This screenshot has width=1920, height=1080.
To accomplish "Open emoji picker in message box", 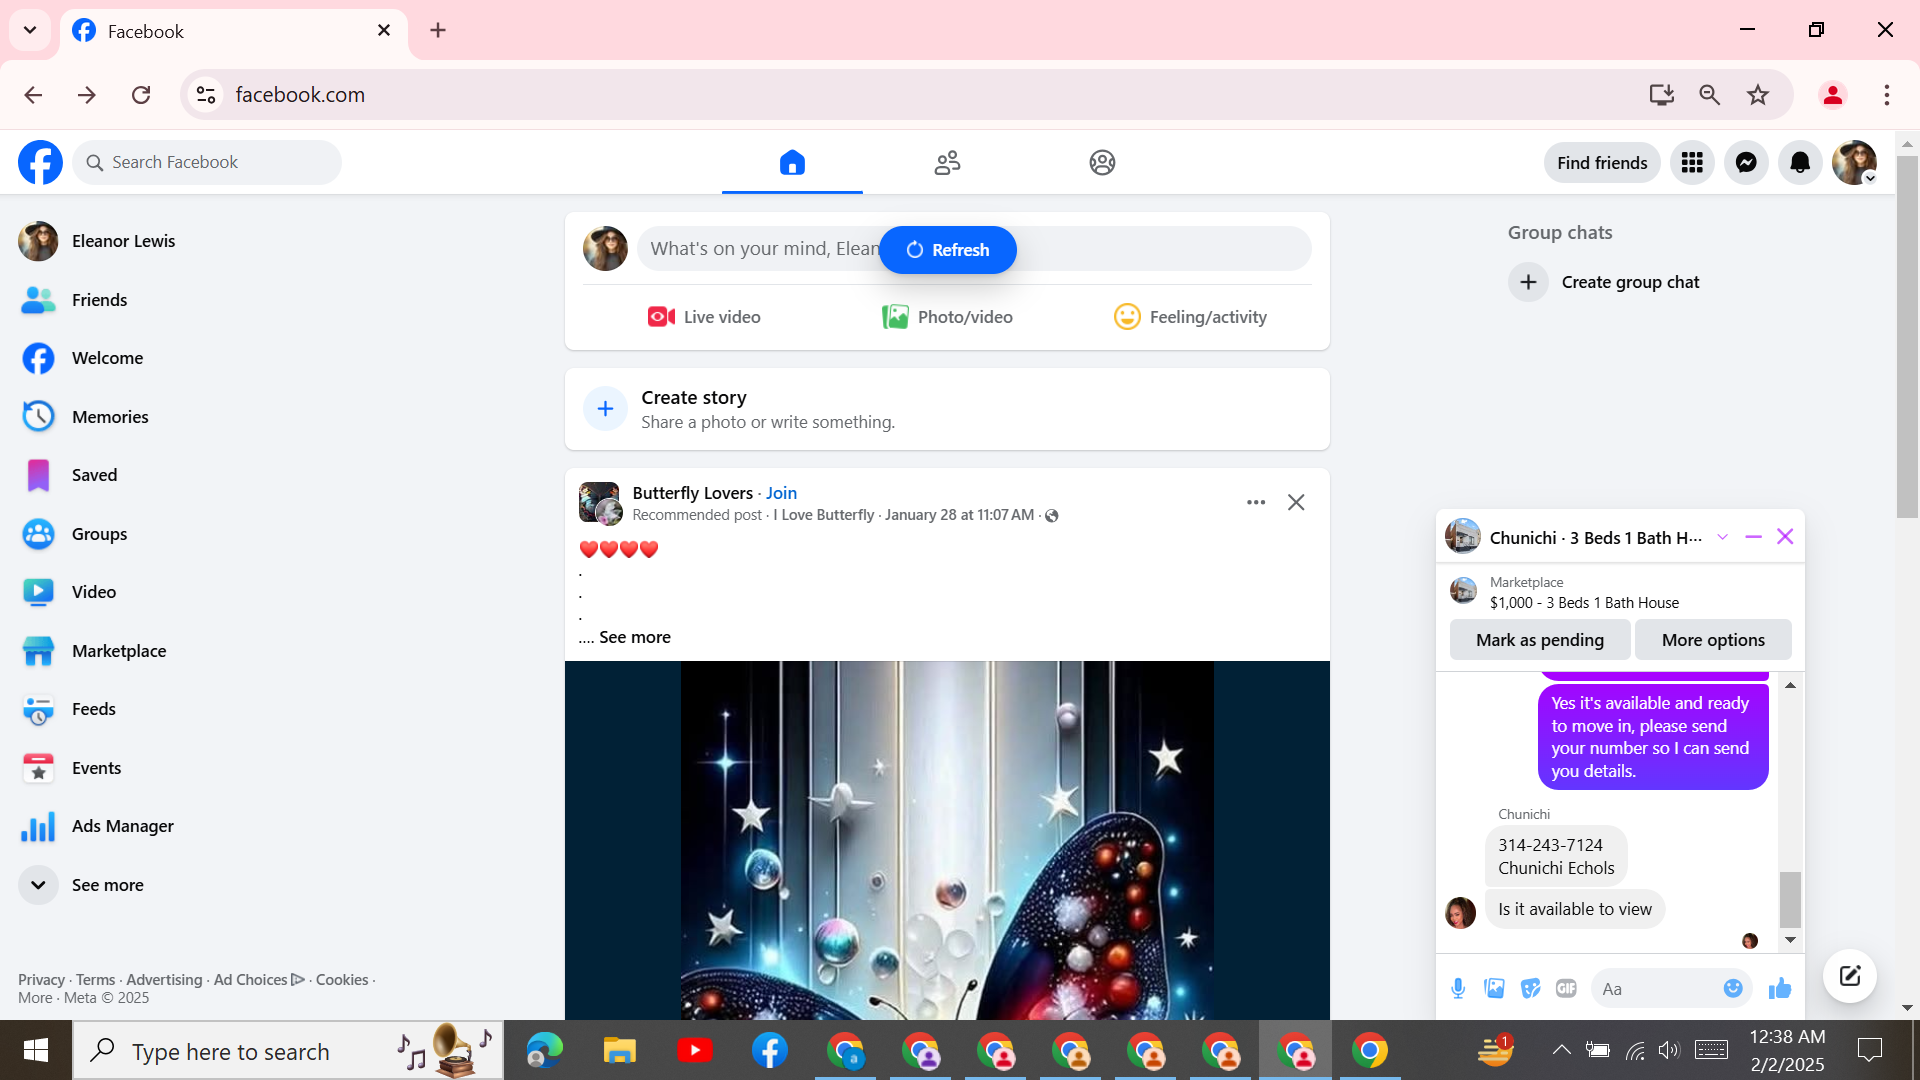I will 1733,989.
